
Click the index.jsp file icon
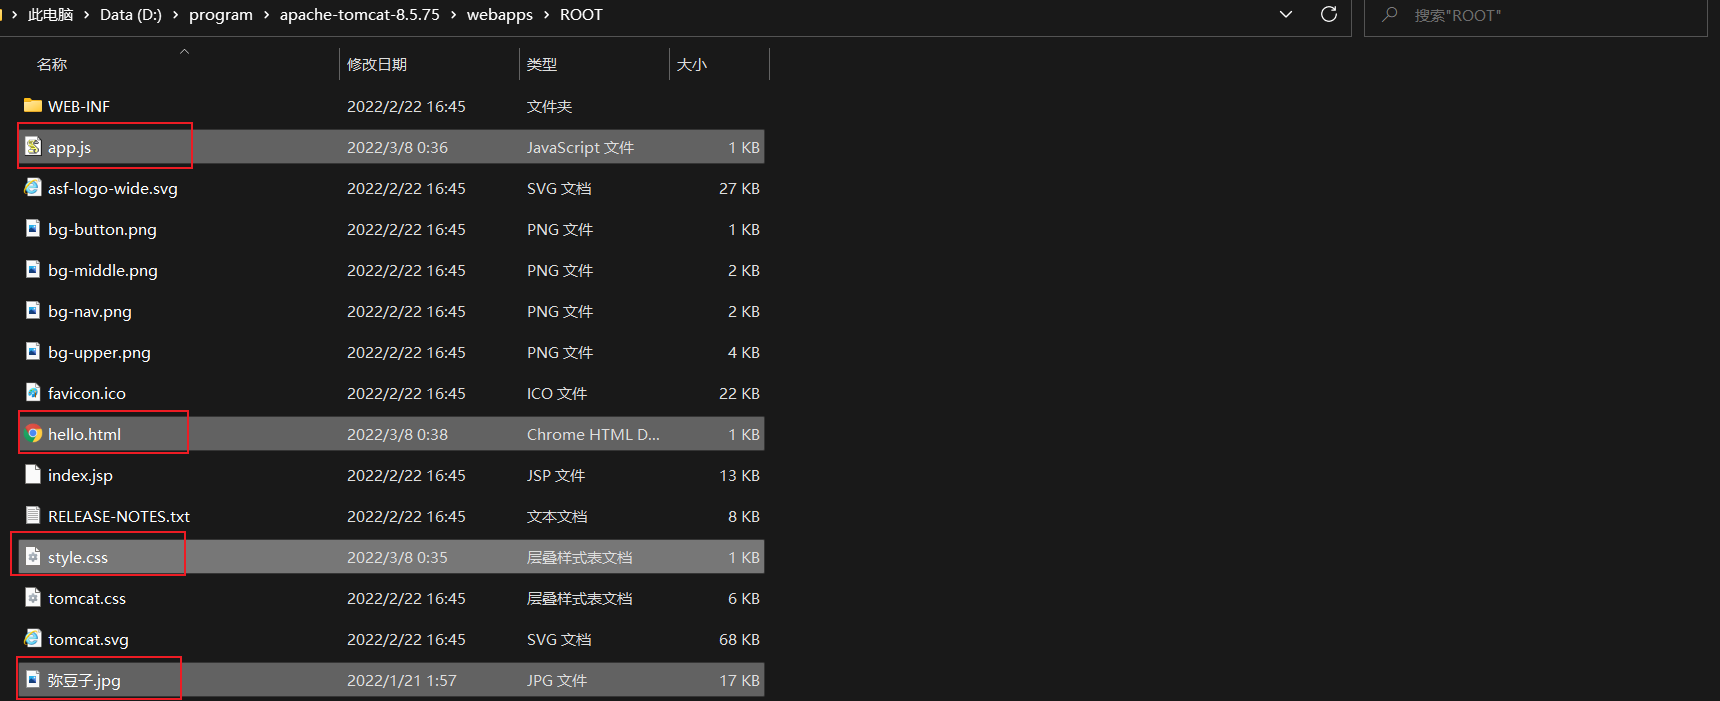33,474
